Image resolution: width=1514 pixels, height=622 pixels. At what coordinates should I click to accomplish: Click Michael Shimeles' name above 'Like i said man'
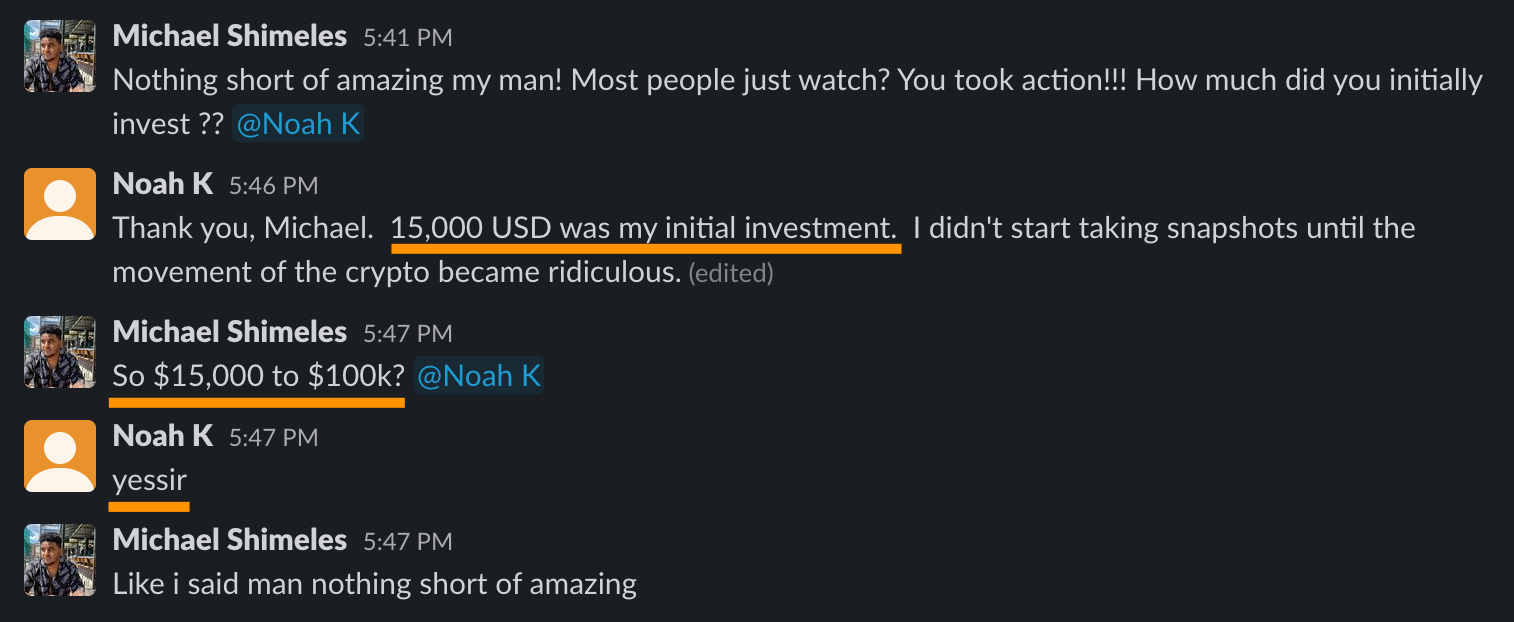click(229, 540)
